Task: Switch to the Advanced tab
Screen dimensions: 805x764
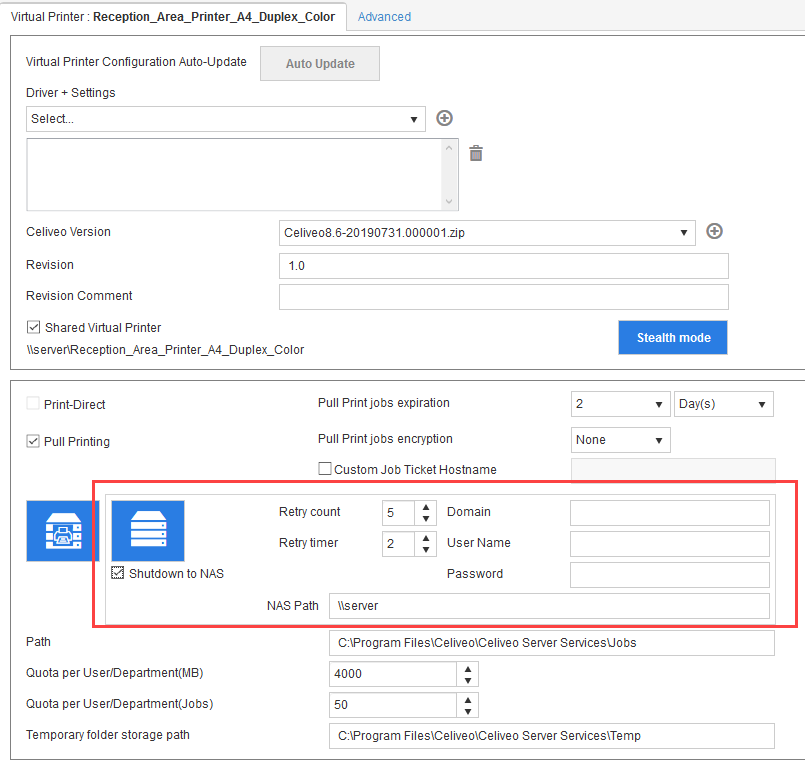Action: pyautogui.click(x=384, y=16)
